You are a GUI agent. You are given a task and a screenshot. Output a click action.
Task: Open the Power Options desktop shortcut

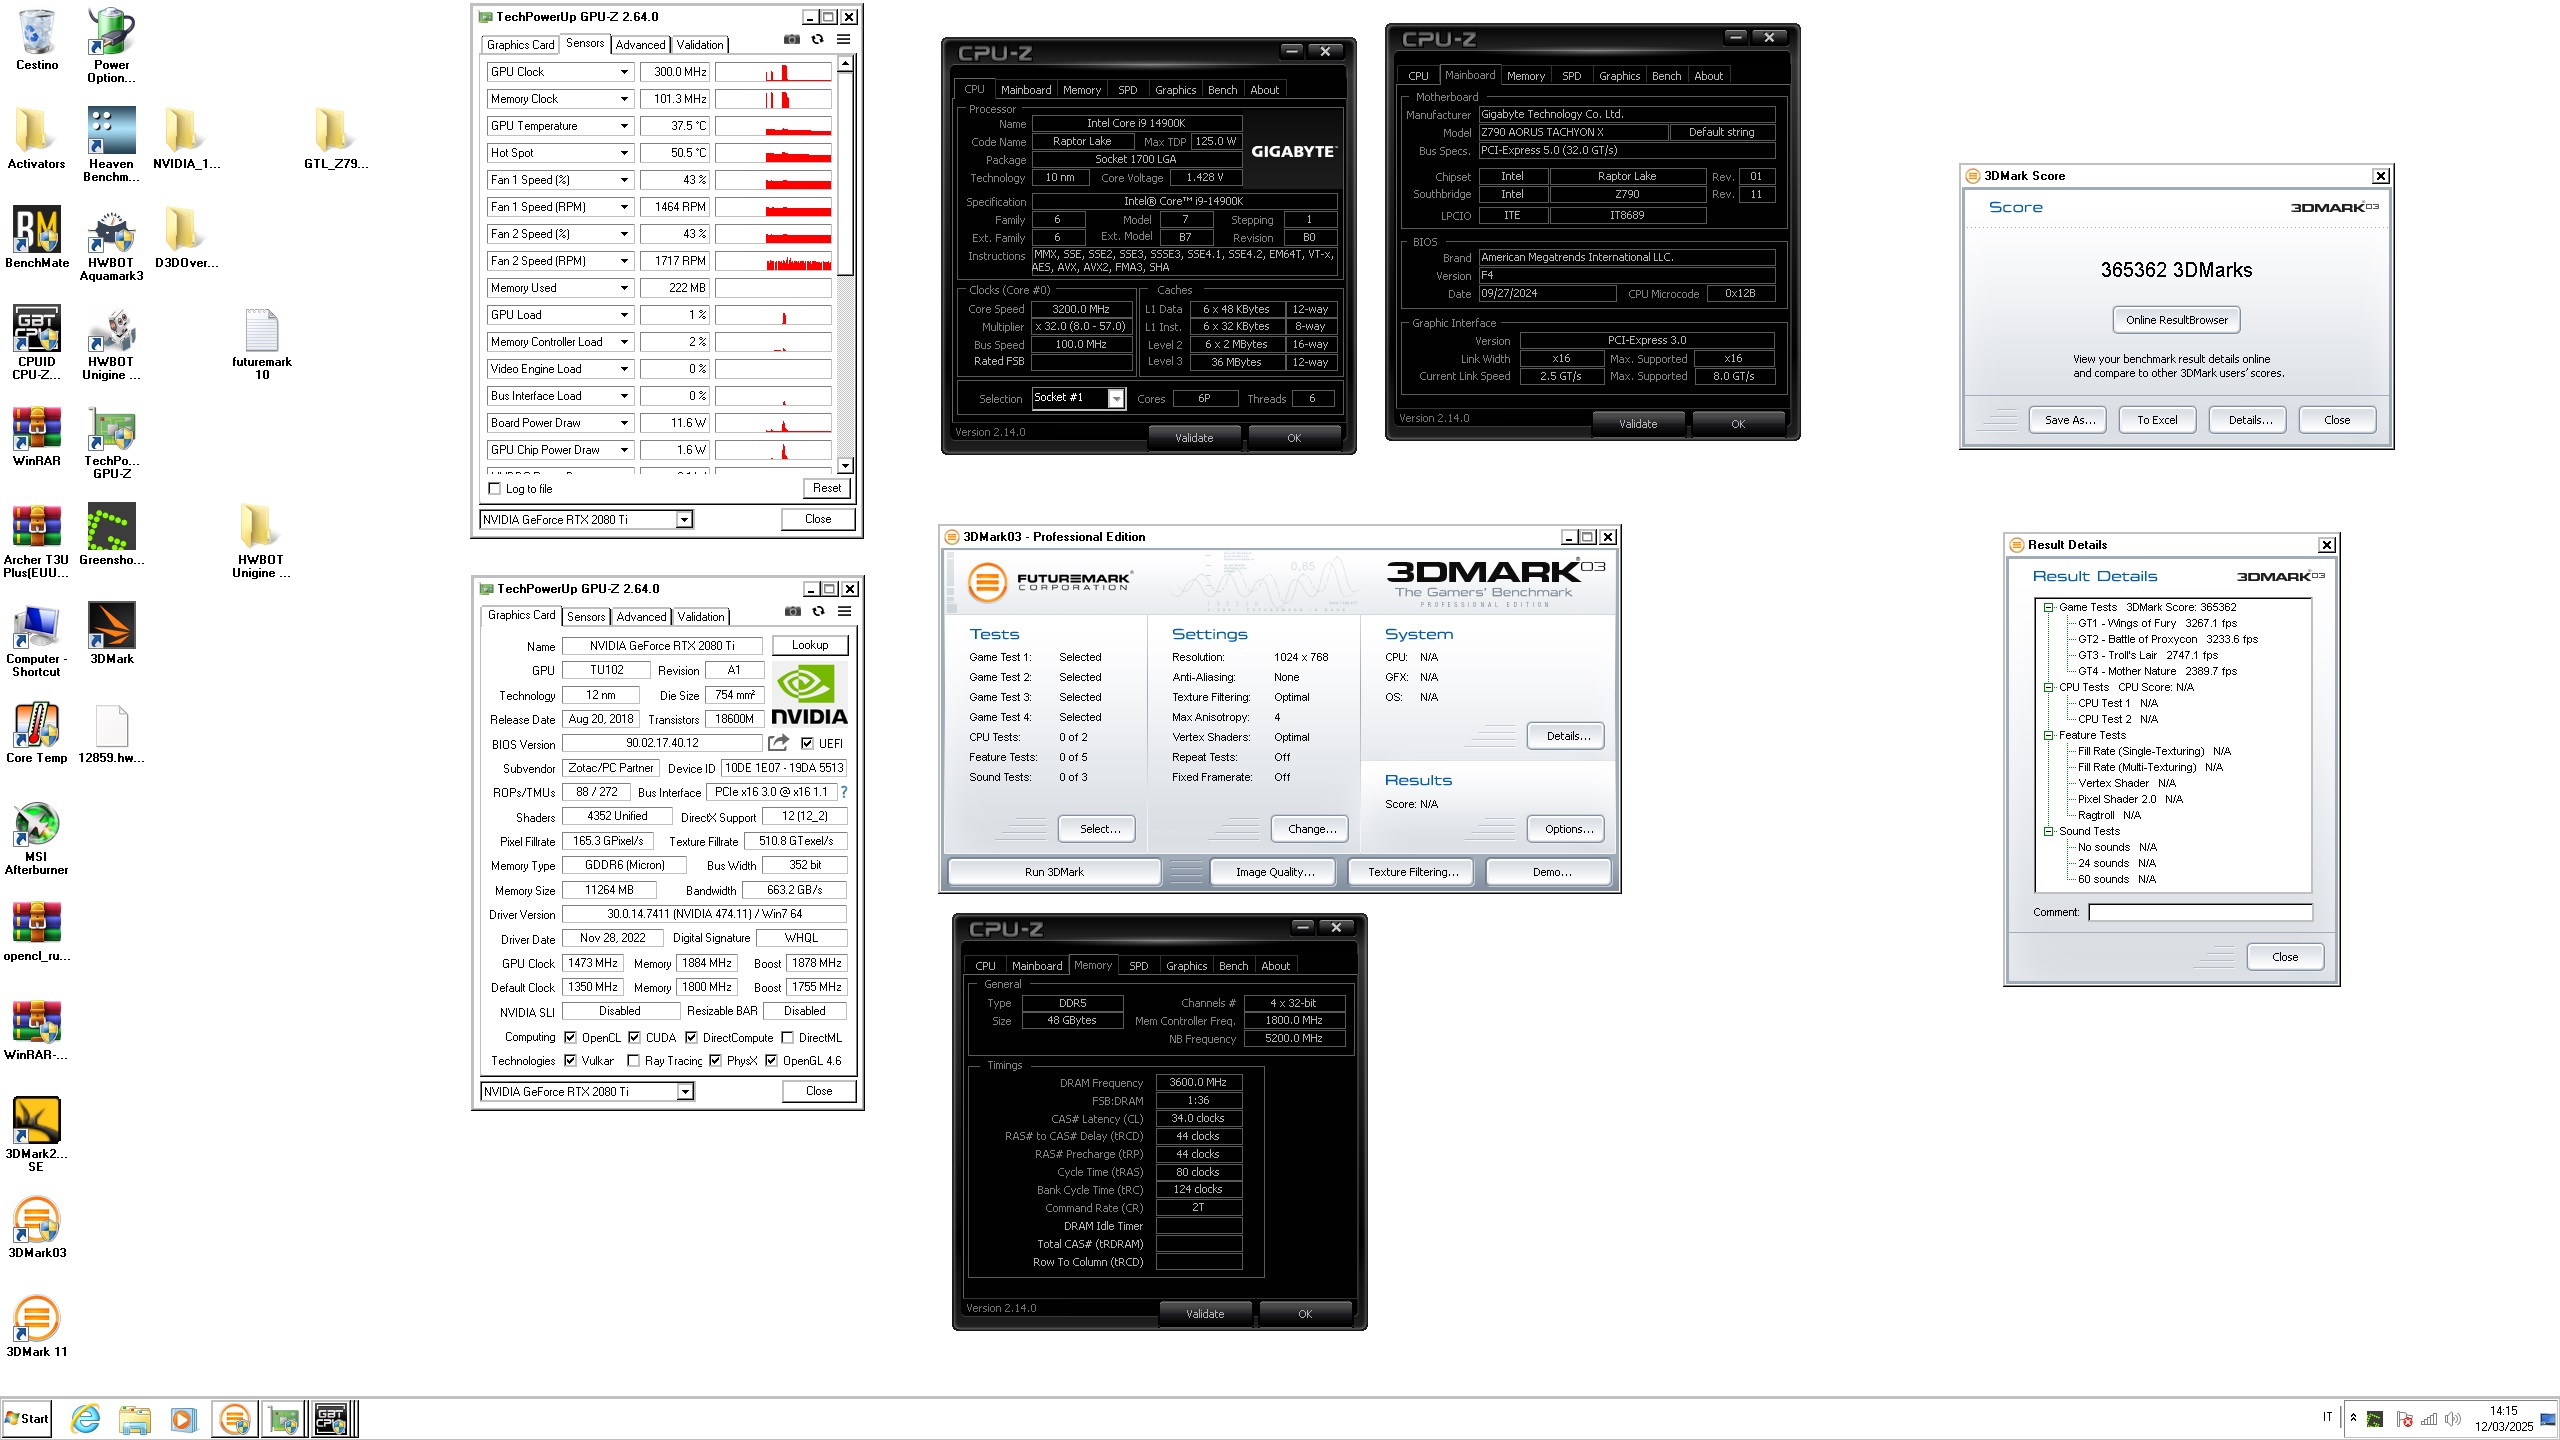point(111,45)
